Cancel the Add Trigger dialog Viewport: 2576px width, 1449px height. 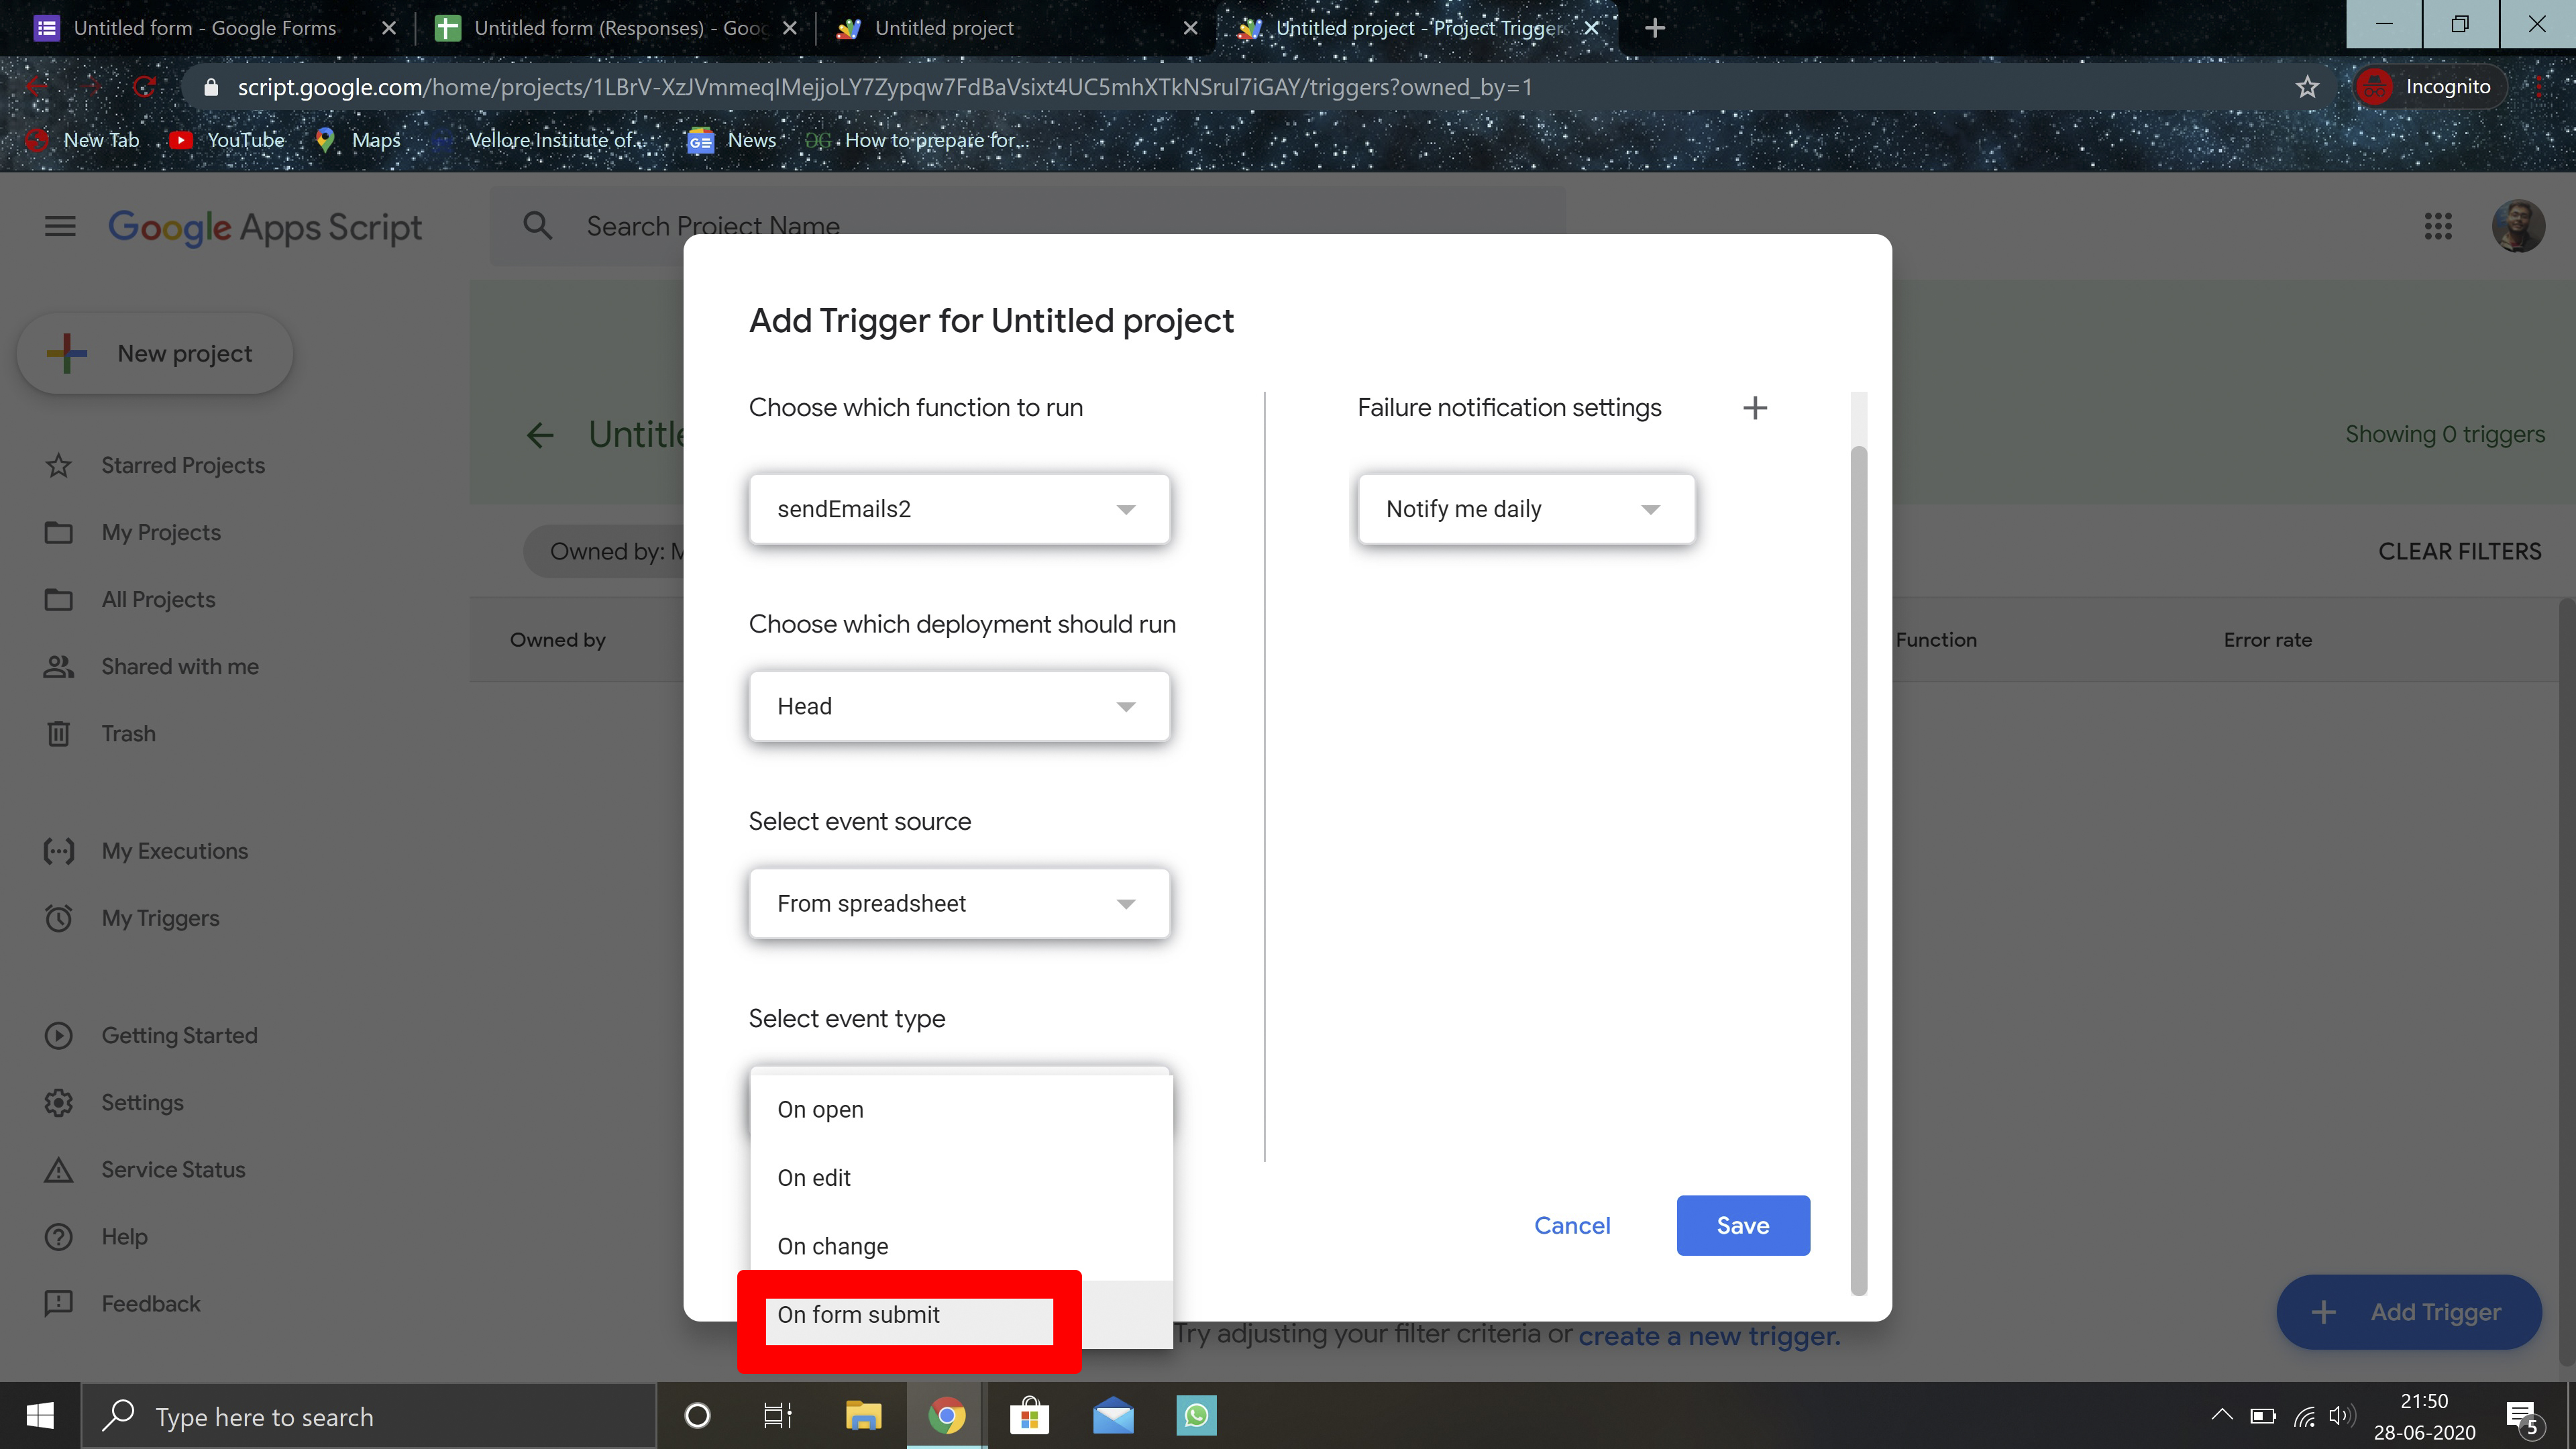coord(1571,1225)
